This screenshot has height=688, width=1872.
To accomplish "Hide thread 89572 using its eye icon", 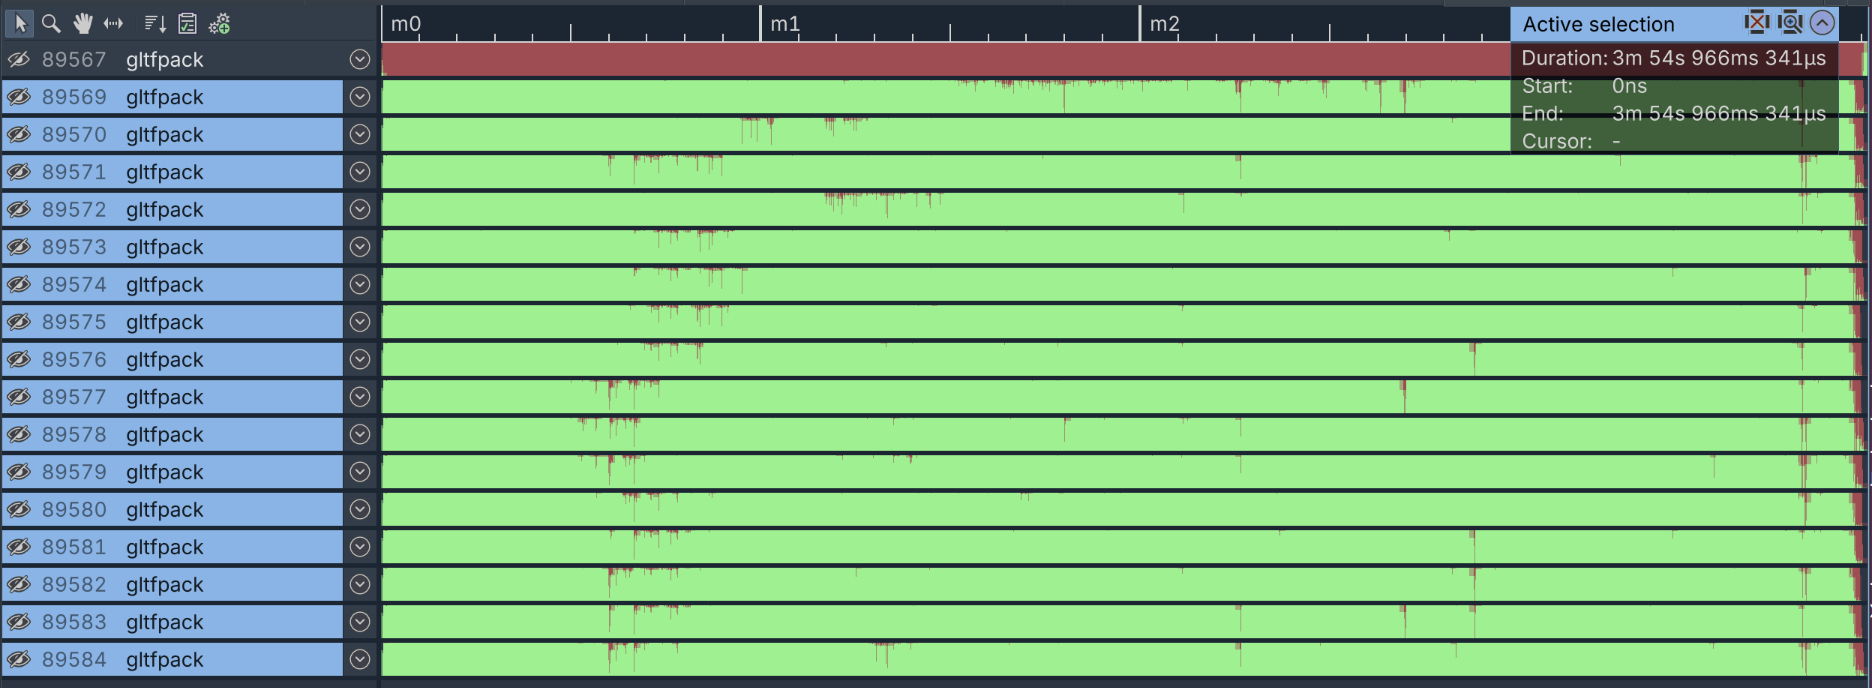I will [19, 210].
